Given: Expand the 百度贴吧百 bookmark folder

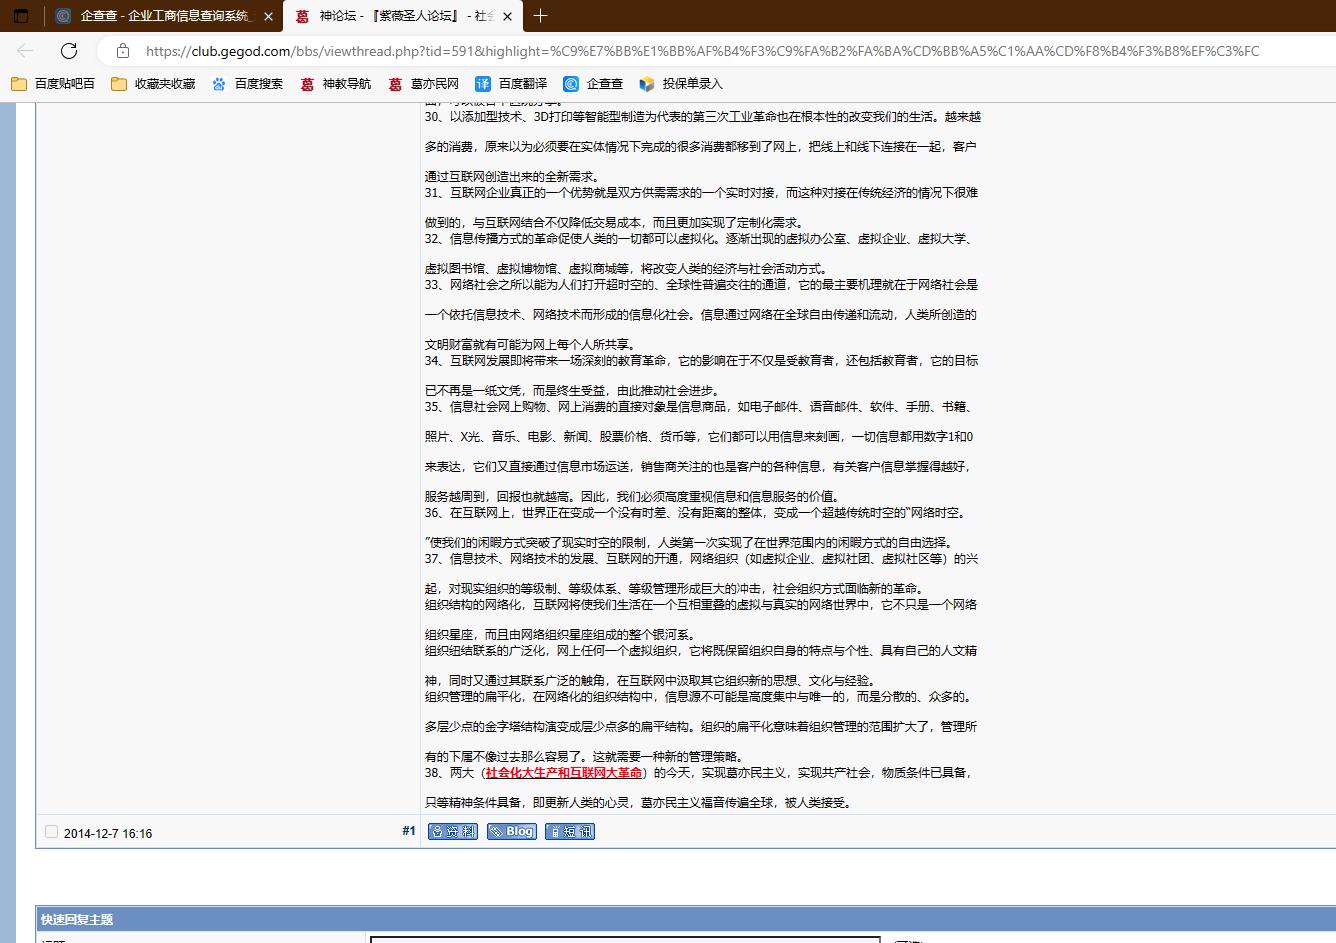Looking at the screenshot, I should coord(53,84).
